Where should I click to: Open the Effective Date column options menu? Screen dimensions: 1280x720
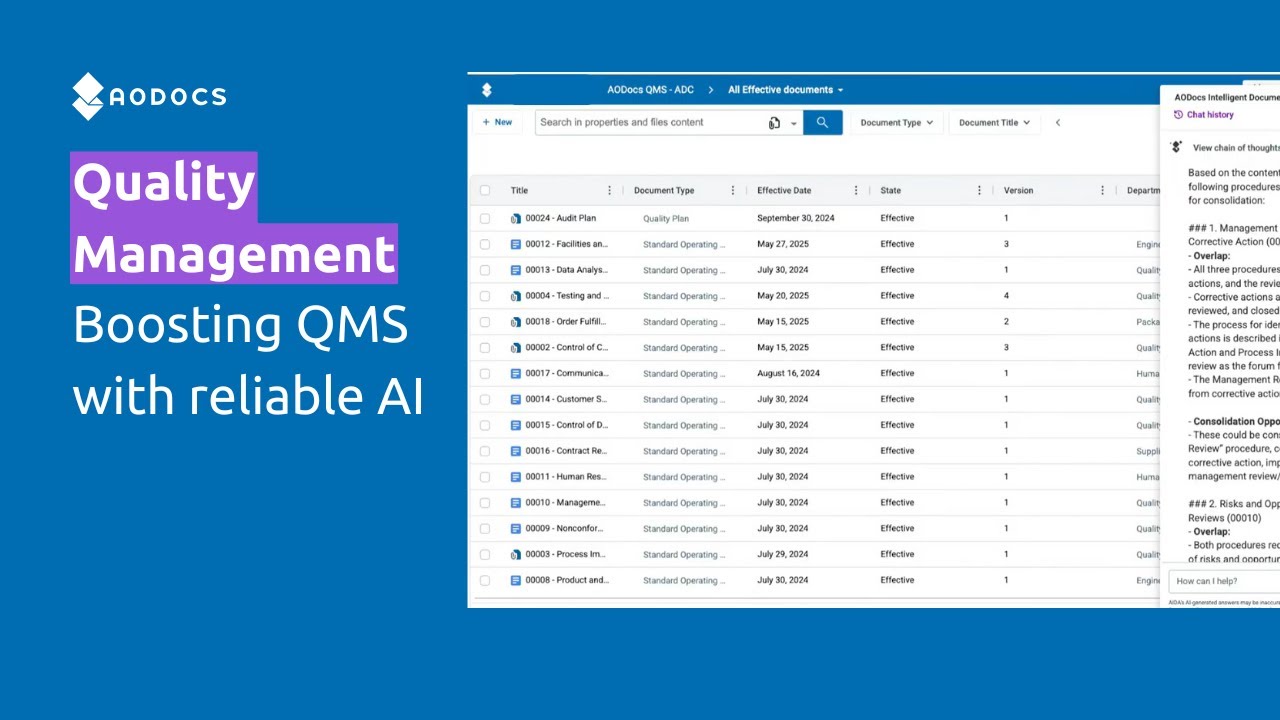pyautogui.click(x=856, y=190)
